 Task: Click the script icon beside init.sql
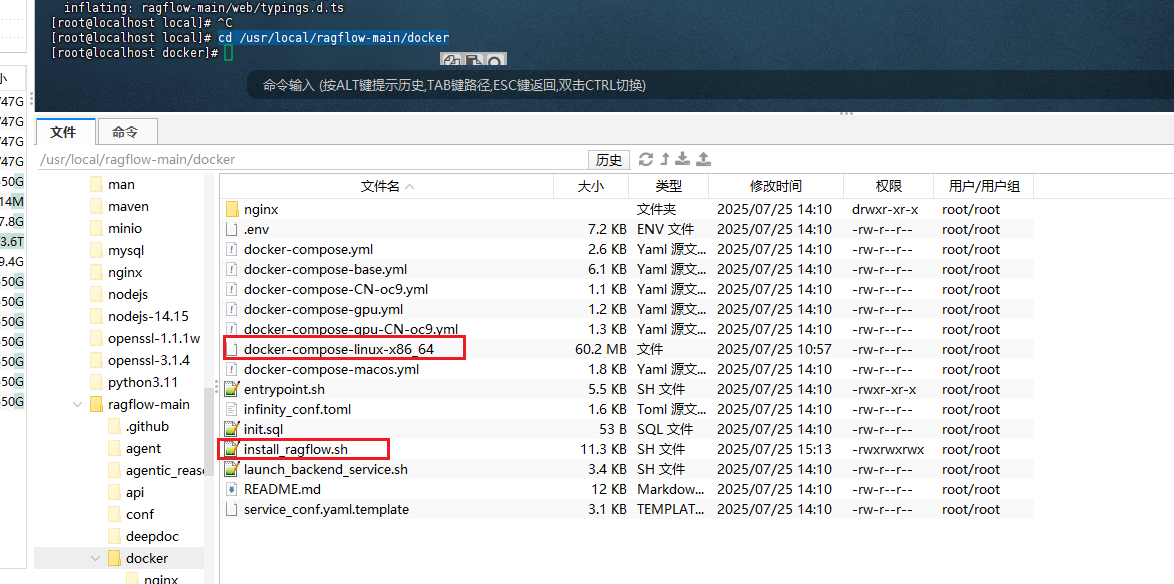pos(232,429)
